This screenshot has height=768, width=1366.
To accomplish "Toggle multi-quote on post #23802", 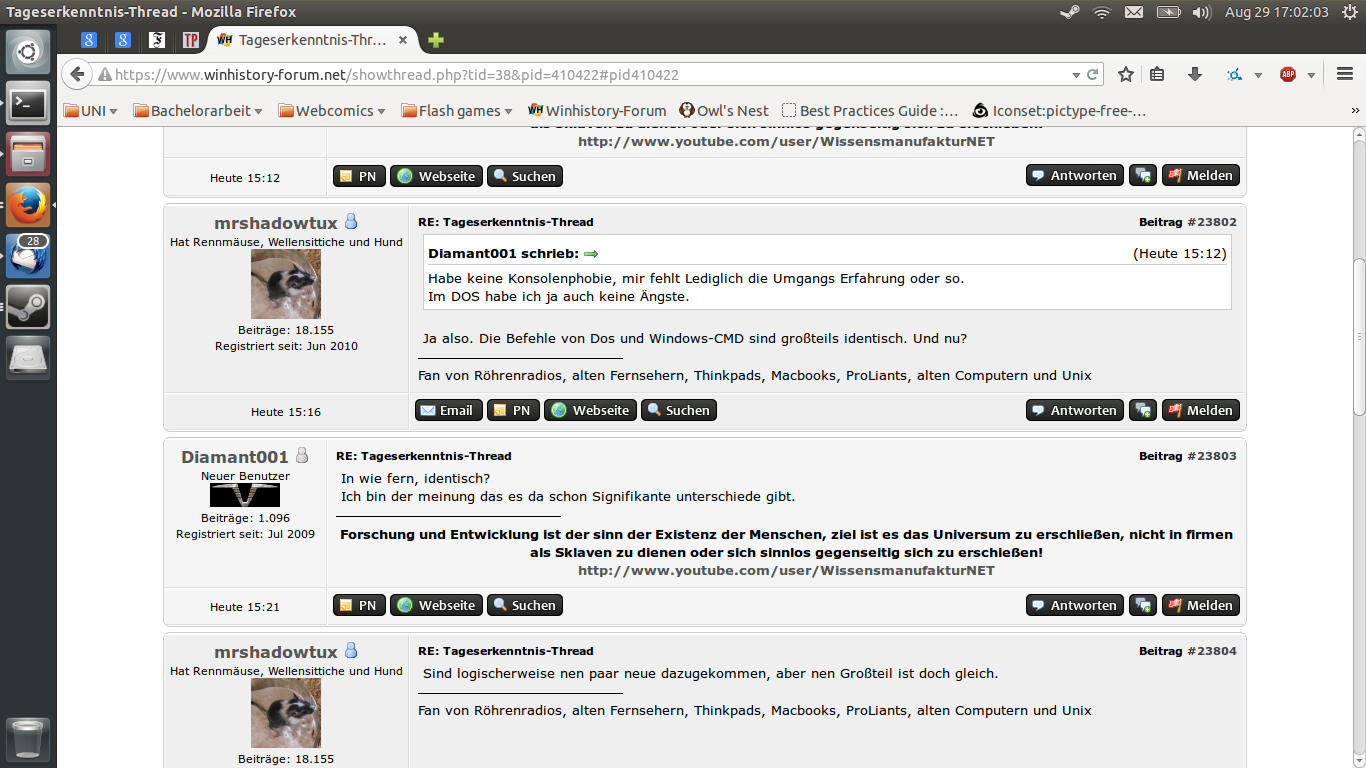I will click(x=1142, y=410).
